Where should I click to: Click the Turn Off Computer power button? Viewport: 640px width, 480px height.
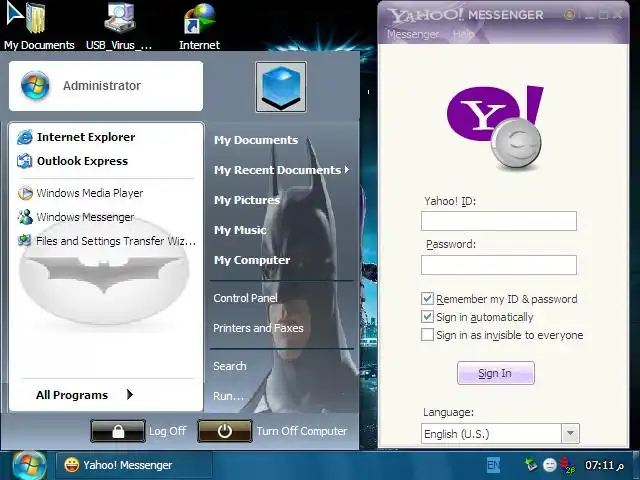pos(225,431)
